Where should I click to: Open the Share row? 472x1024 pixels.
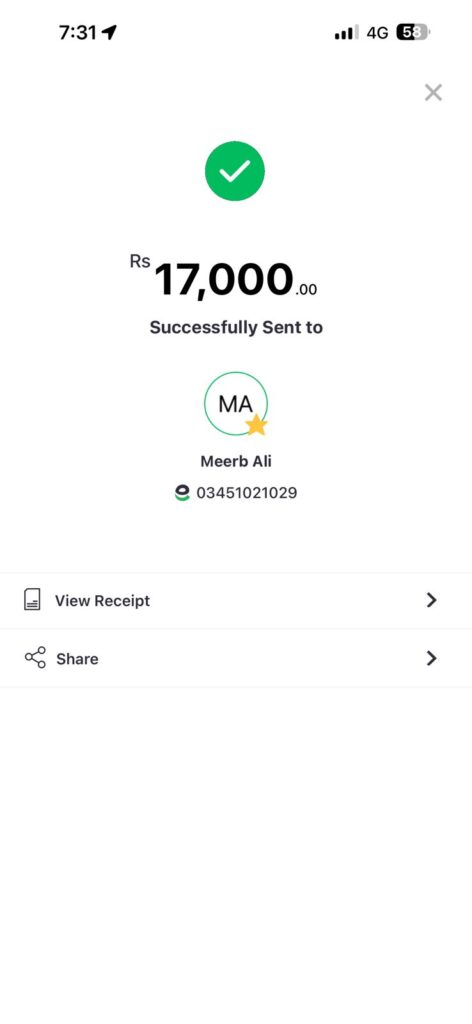click(x=236, y=658)
